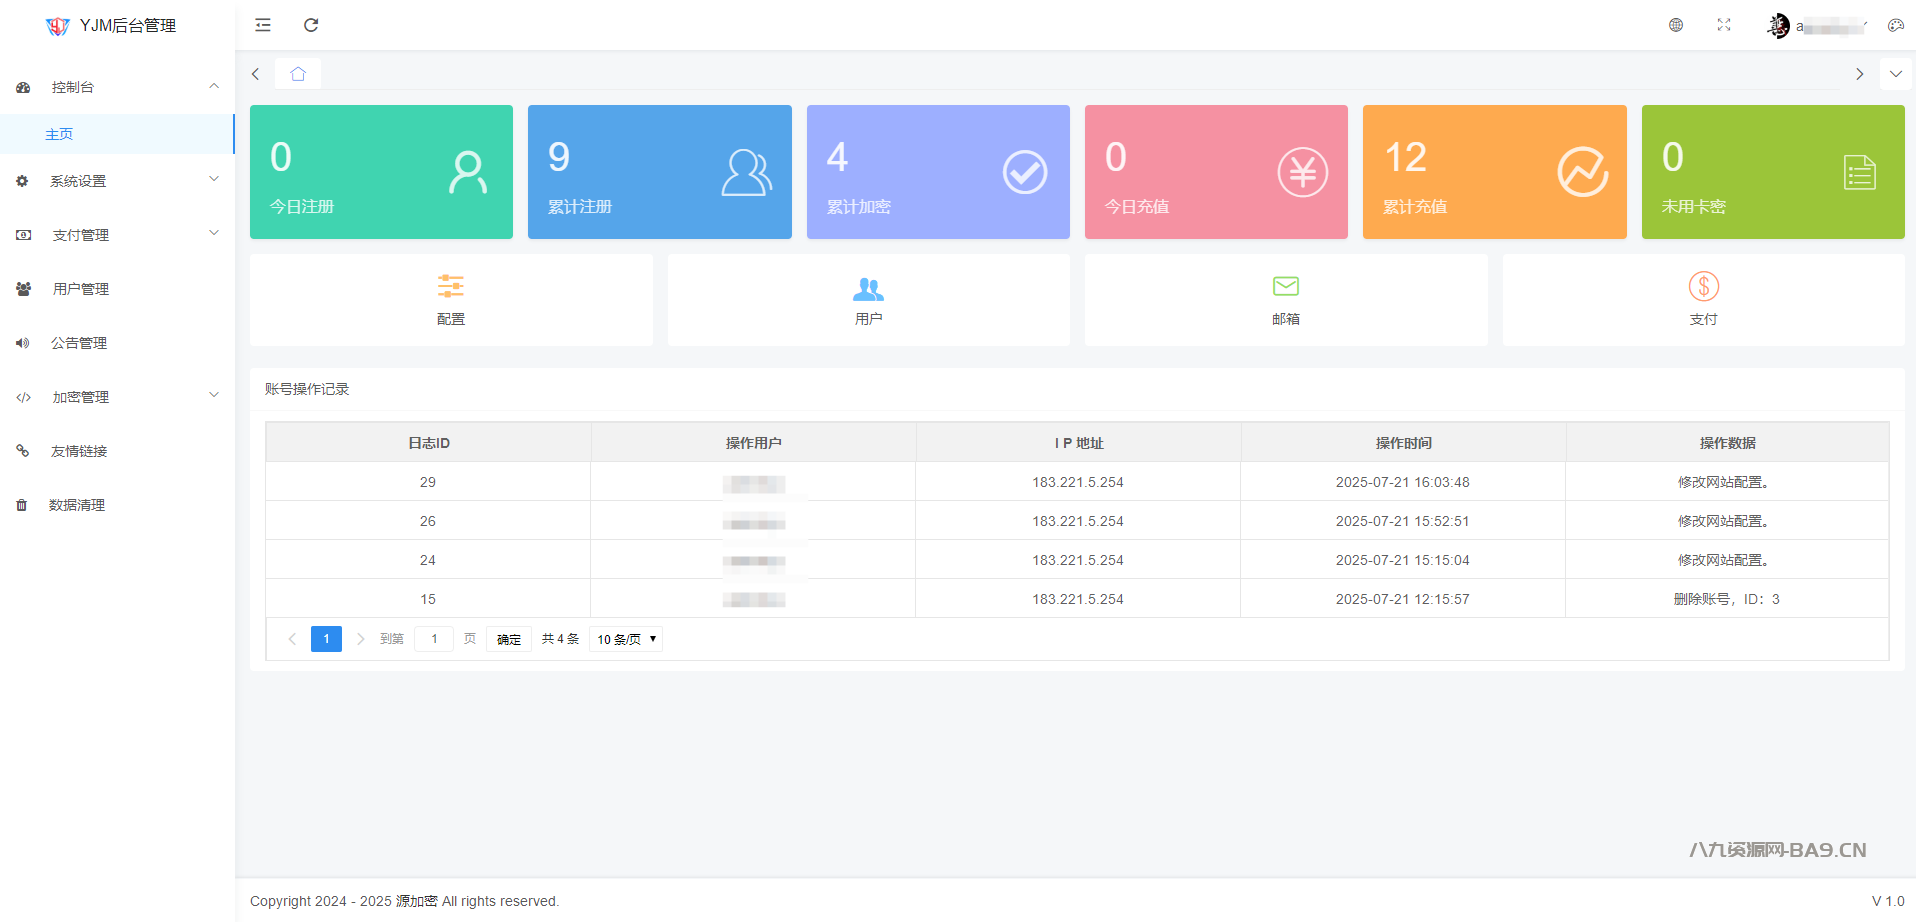
Task: Open the 邮箱 mail shortcut
Action: click(1285, 300)
